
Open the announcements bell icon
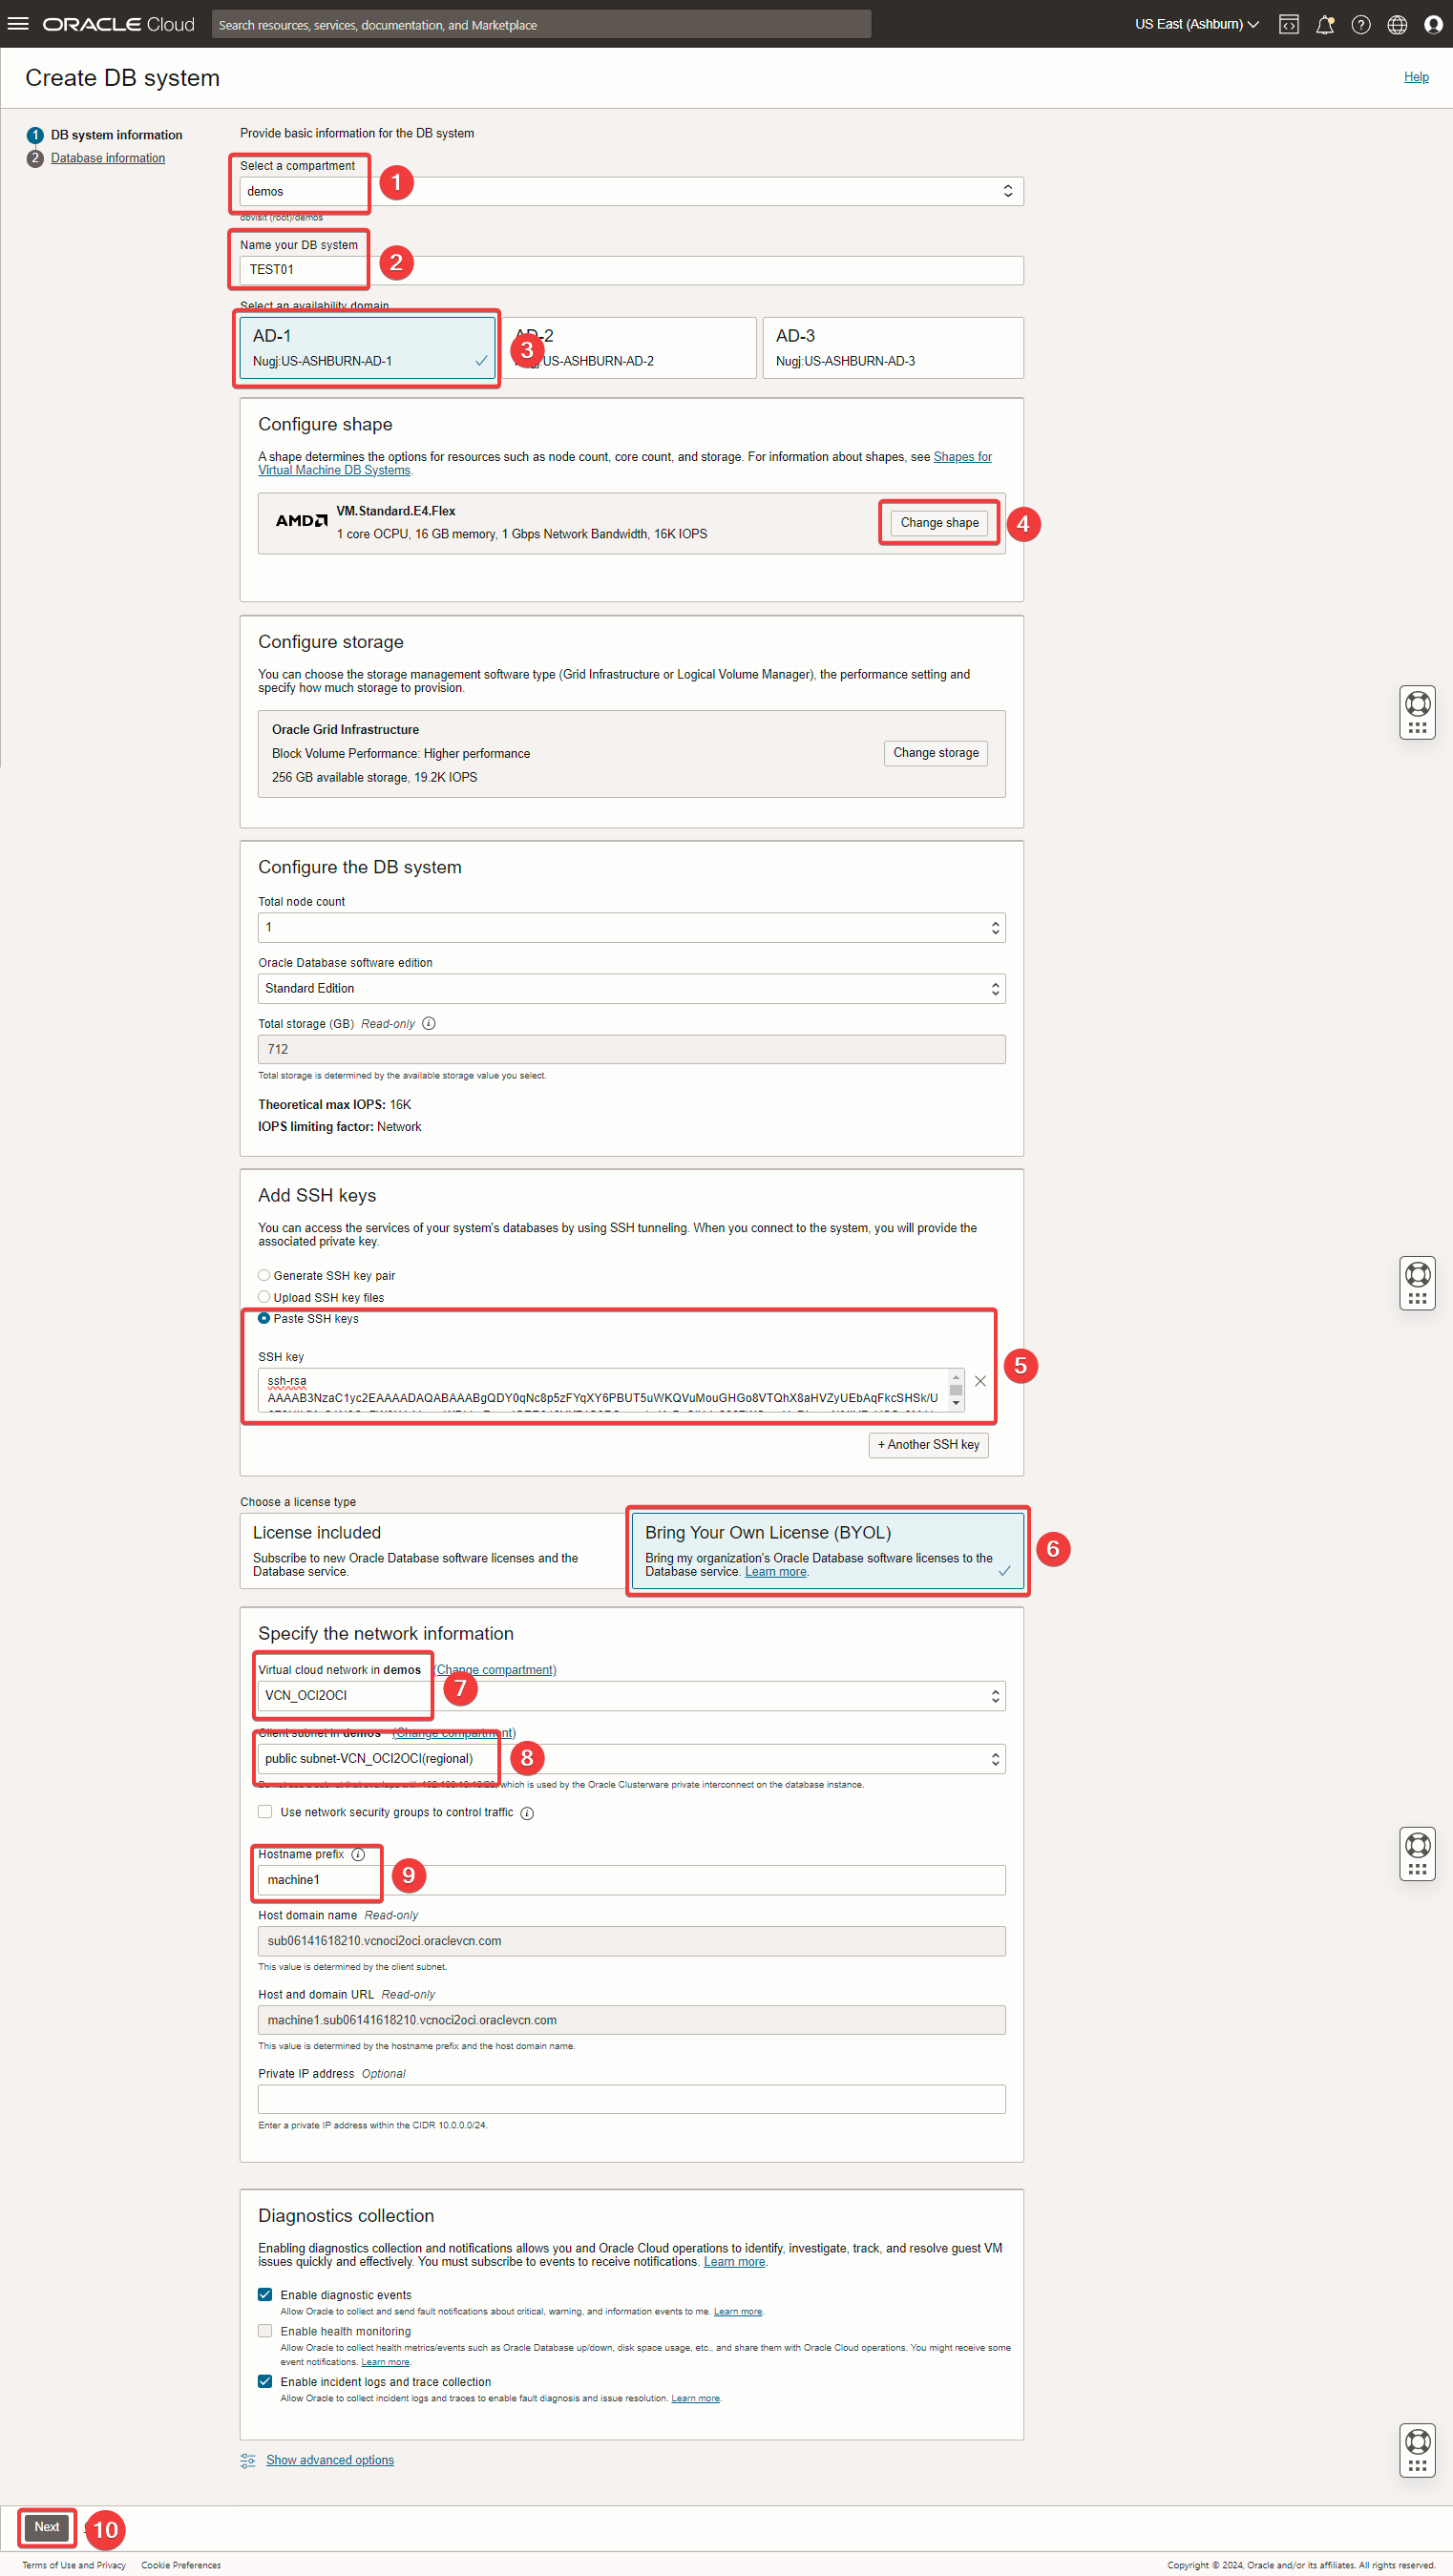(1325, 24)
